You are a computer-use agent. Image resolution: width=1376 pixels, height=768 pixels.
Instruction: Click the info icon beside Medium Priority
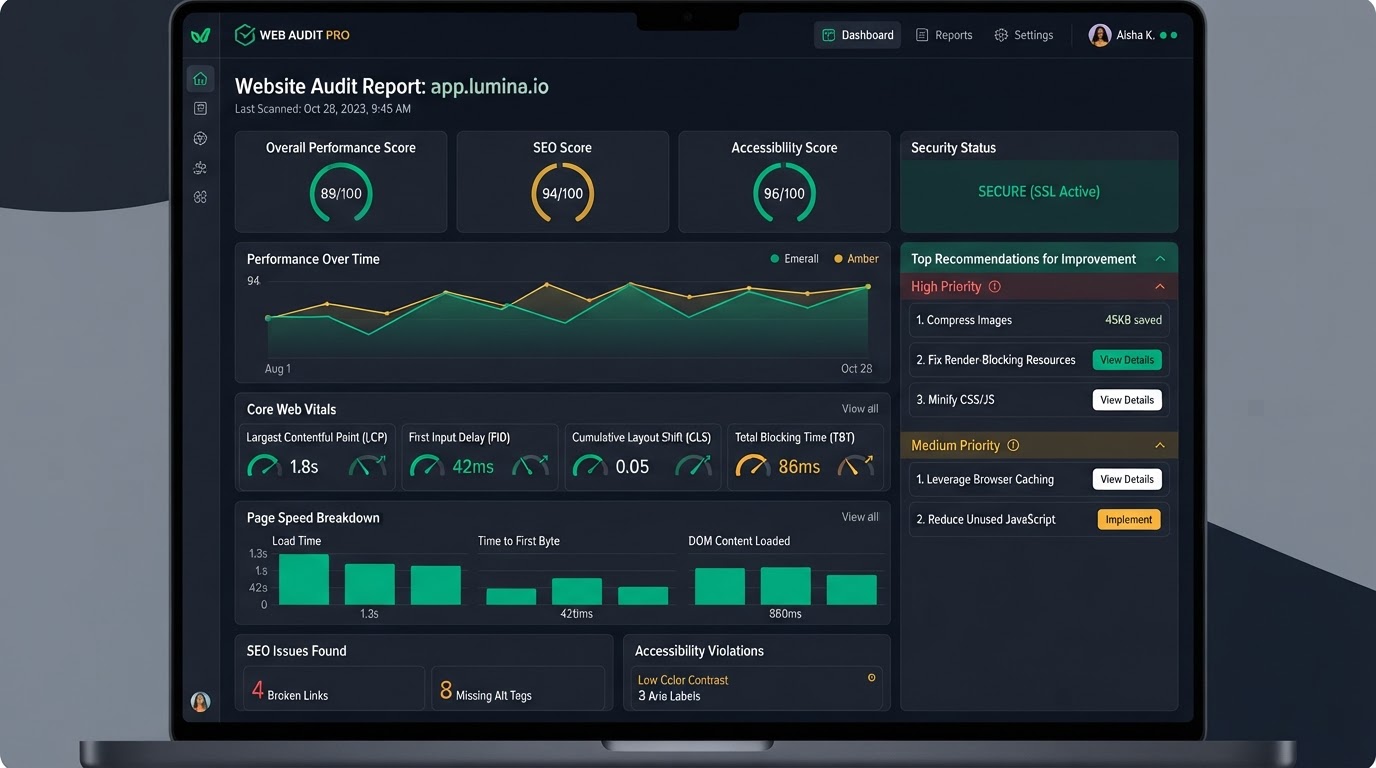[x=1013, y=445]
